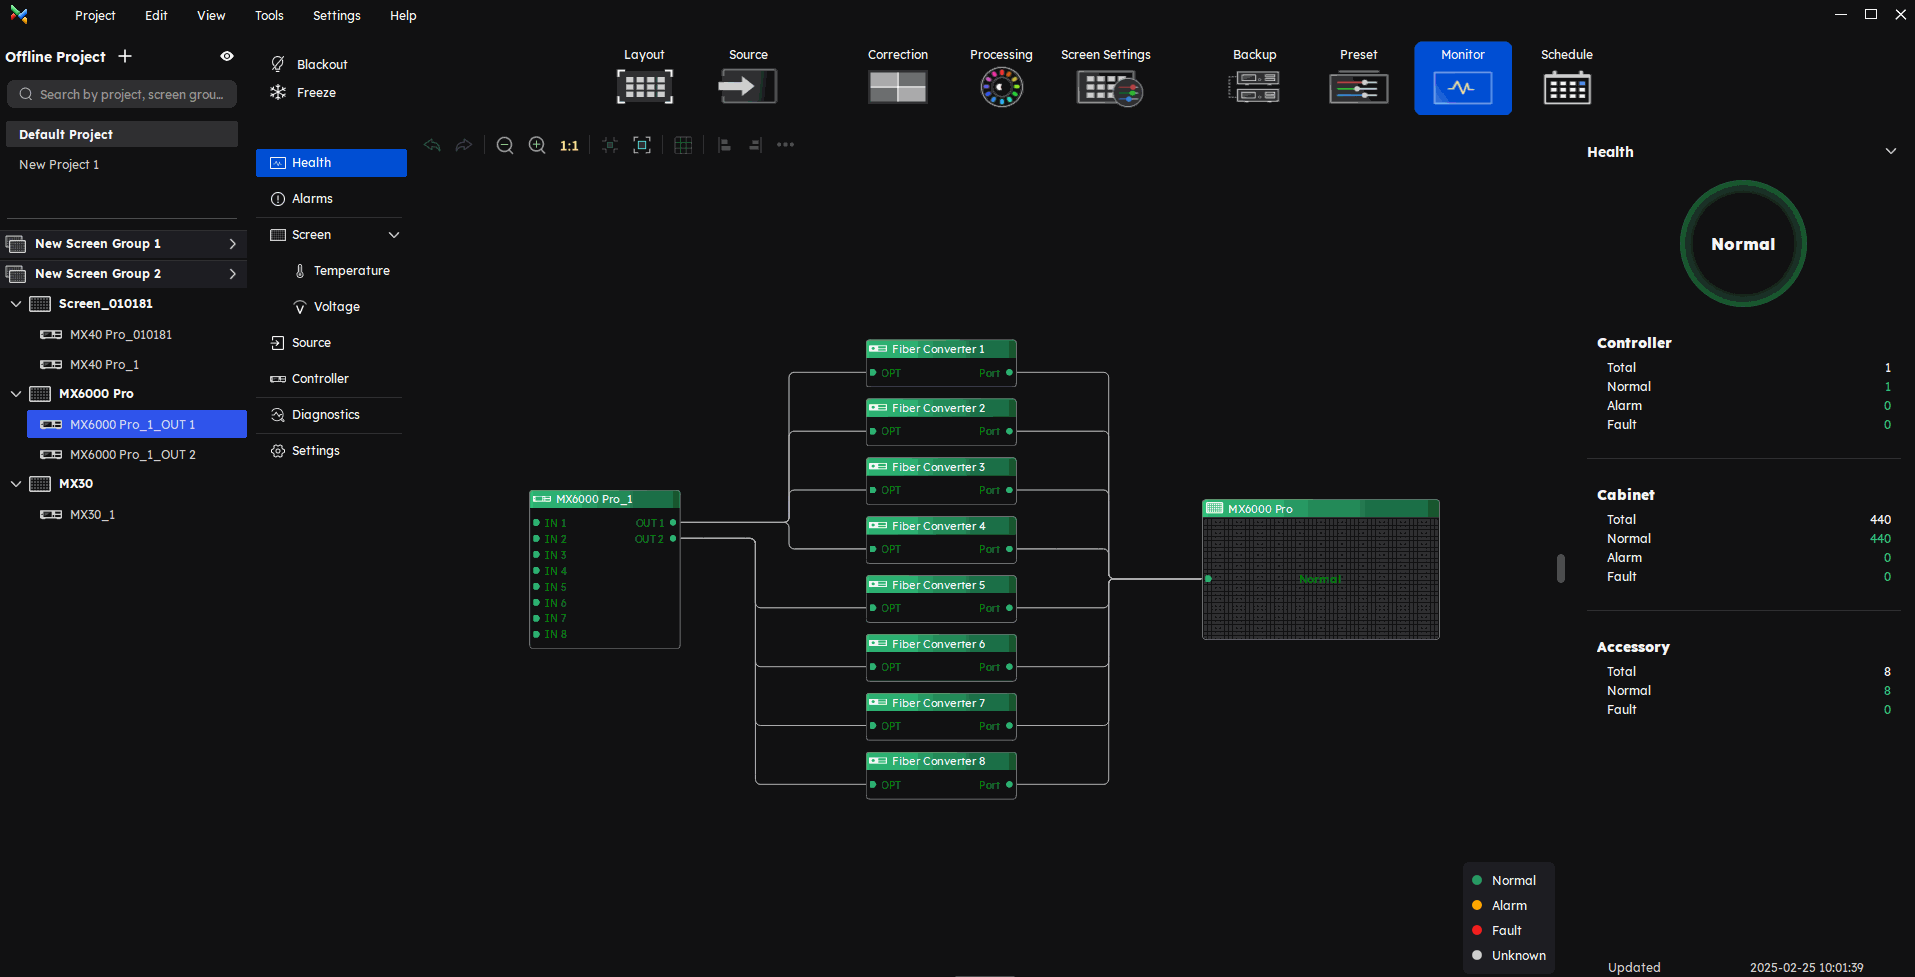This screenshot has height=977, width=1915.
Task: Open the Tools menu
Action: tap(269, 16)
